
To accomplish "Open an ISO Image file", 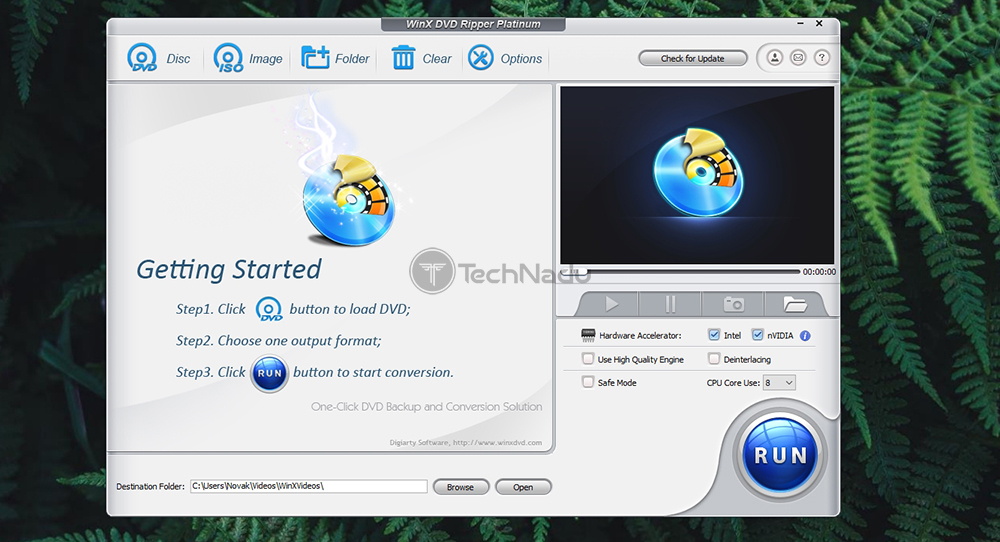I will tap(247, 58).
